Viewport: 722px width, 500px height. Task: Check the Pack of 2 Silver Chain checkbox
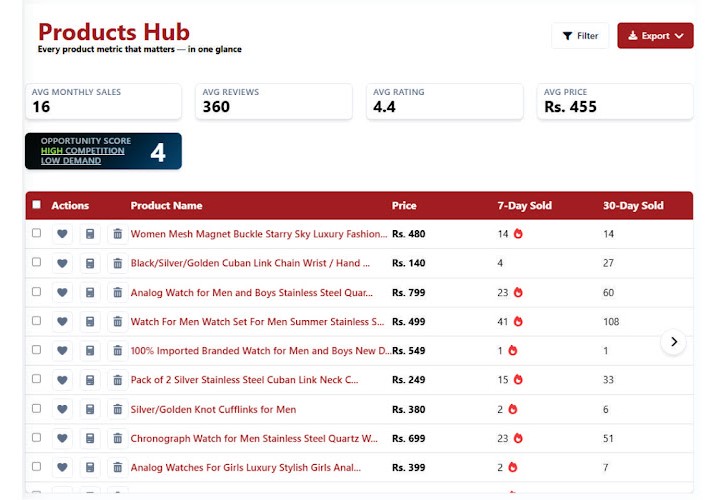click(36, 378)
